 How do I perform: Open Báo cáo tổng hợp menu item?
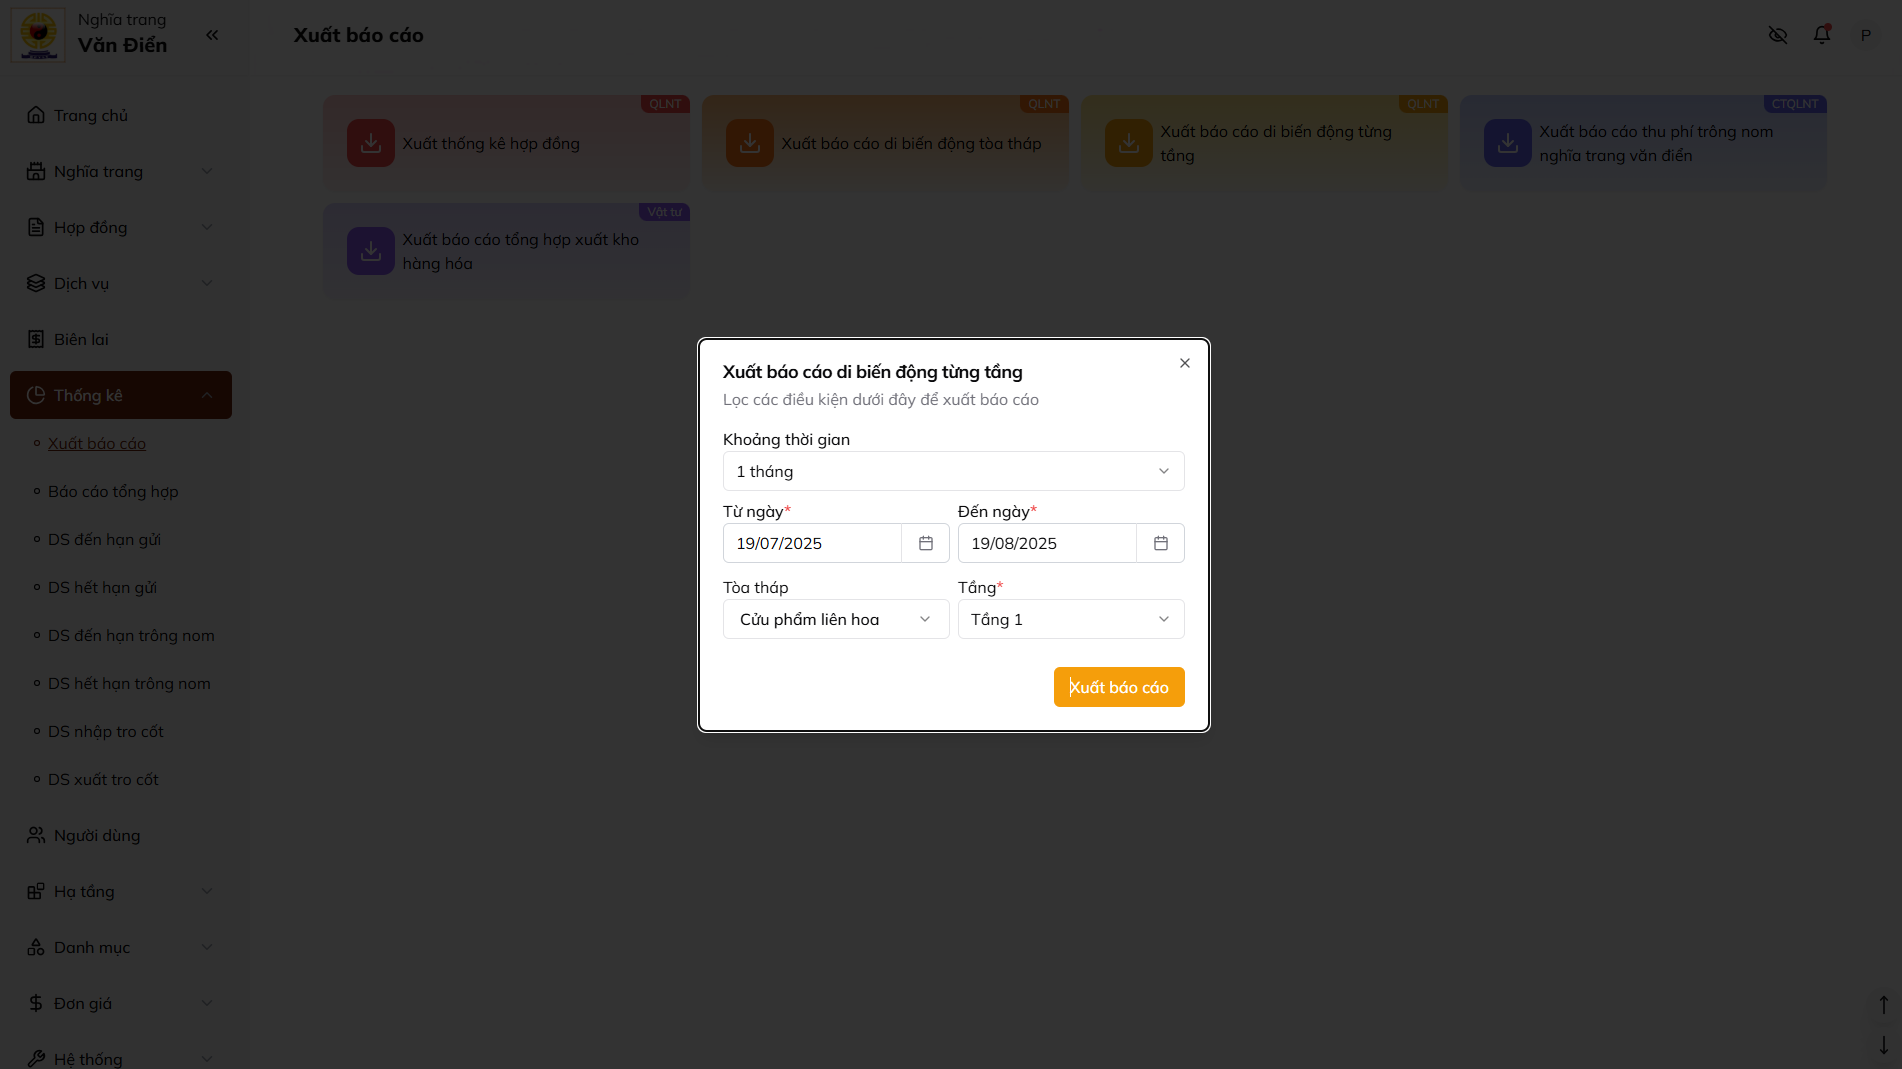coord(113,491)
